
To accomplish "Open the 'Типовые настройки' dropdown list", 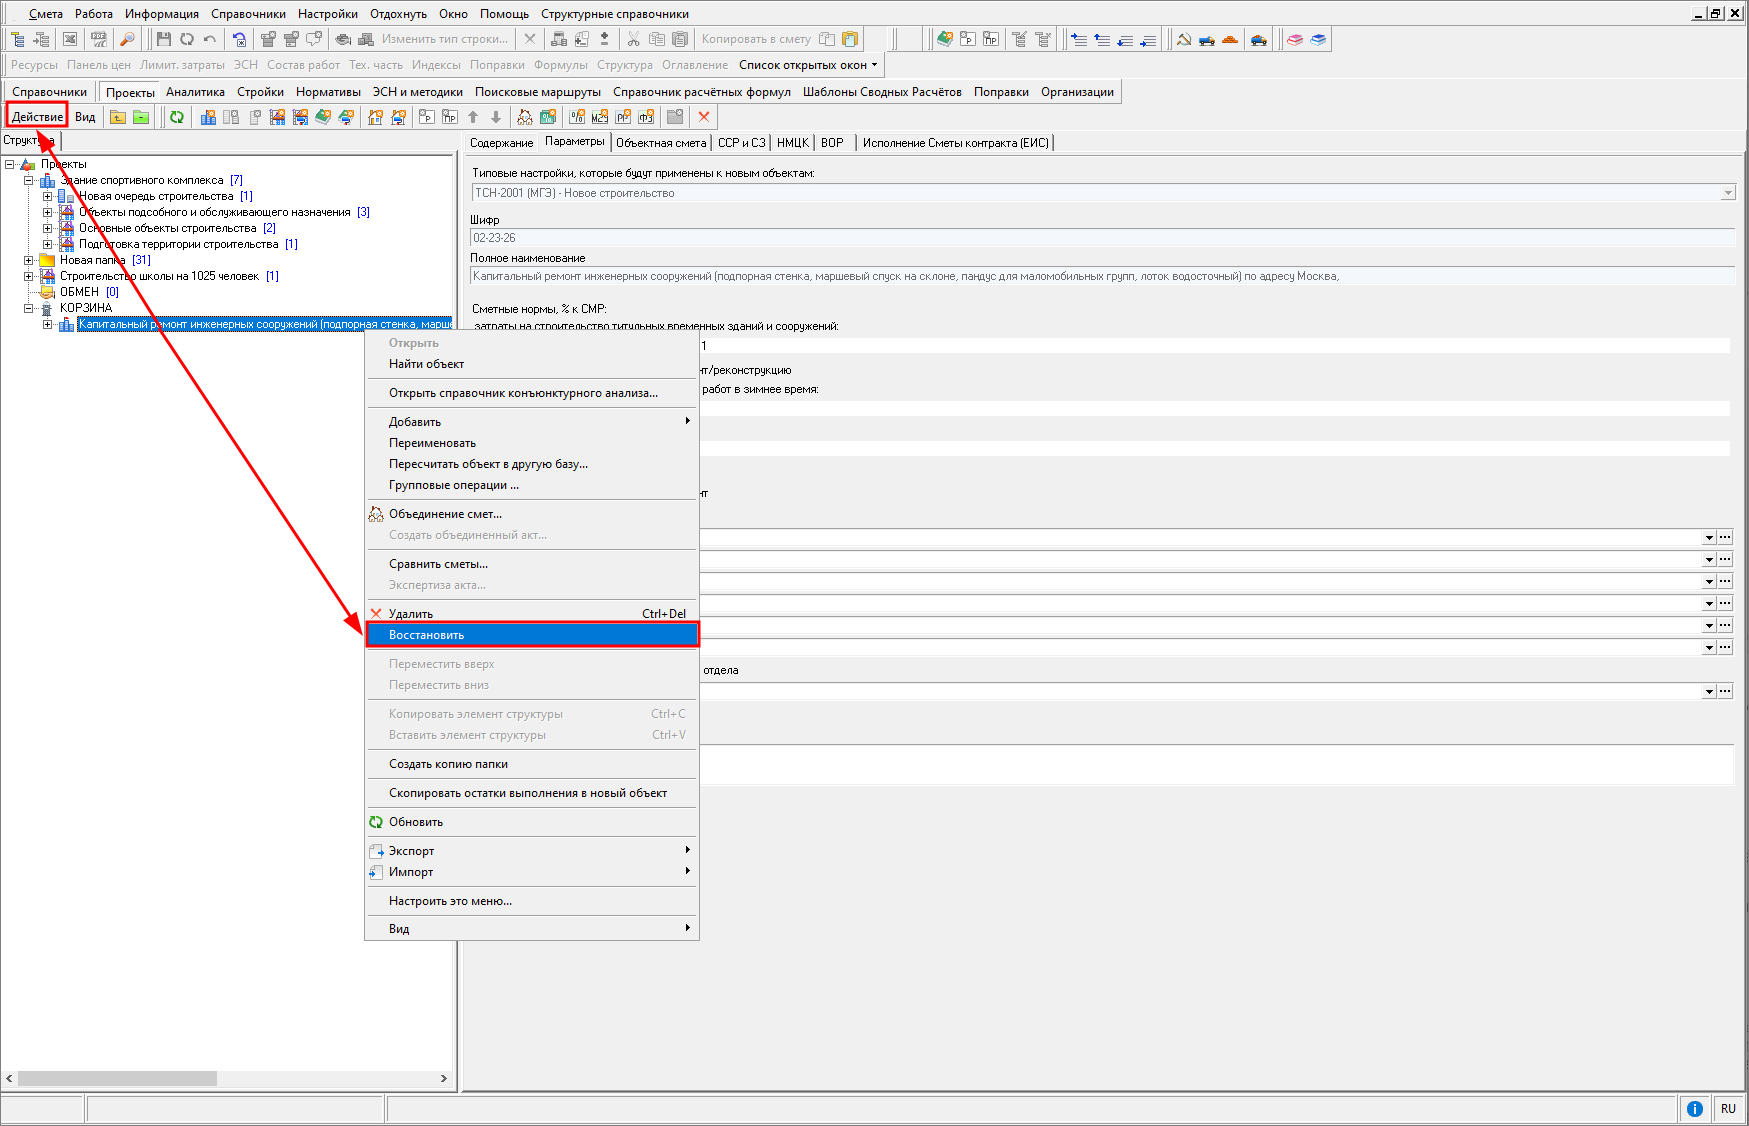I will [x=1727, y=193].
